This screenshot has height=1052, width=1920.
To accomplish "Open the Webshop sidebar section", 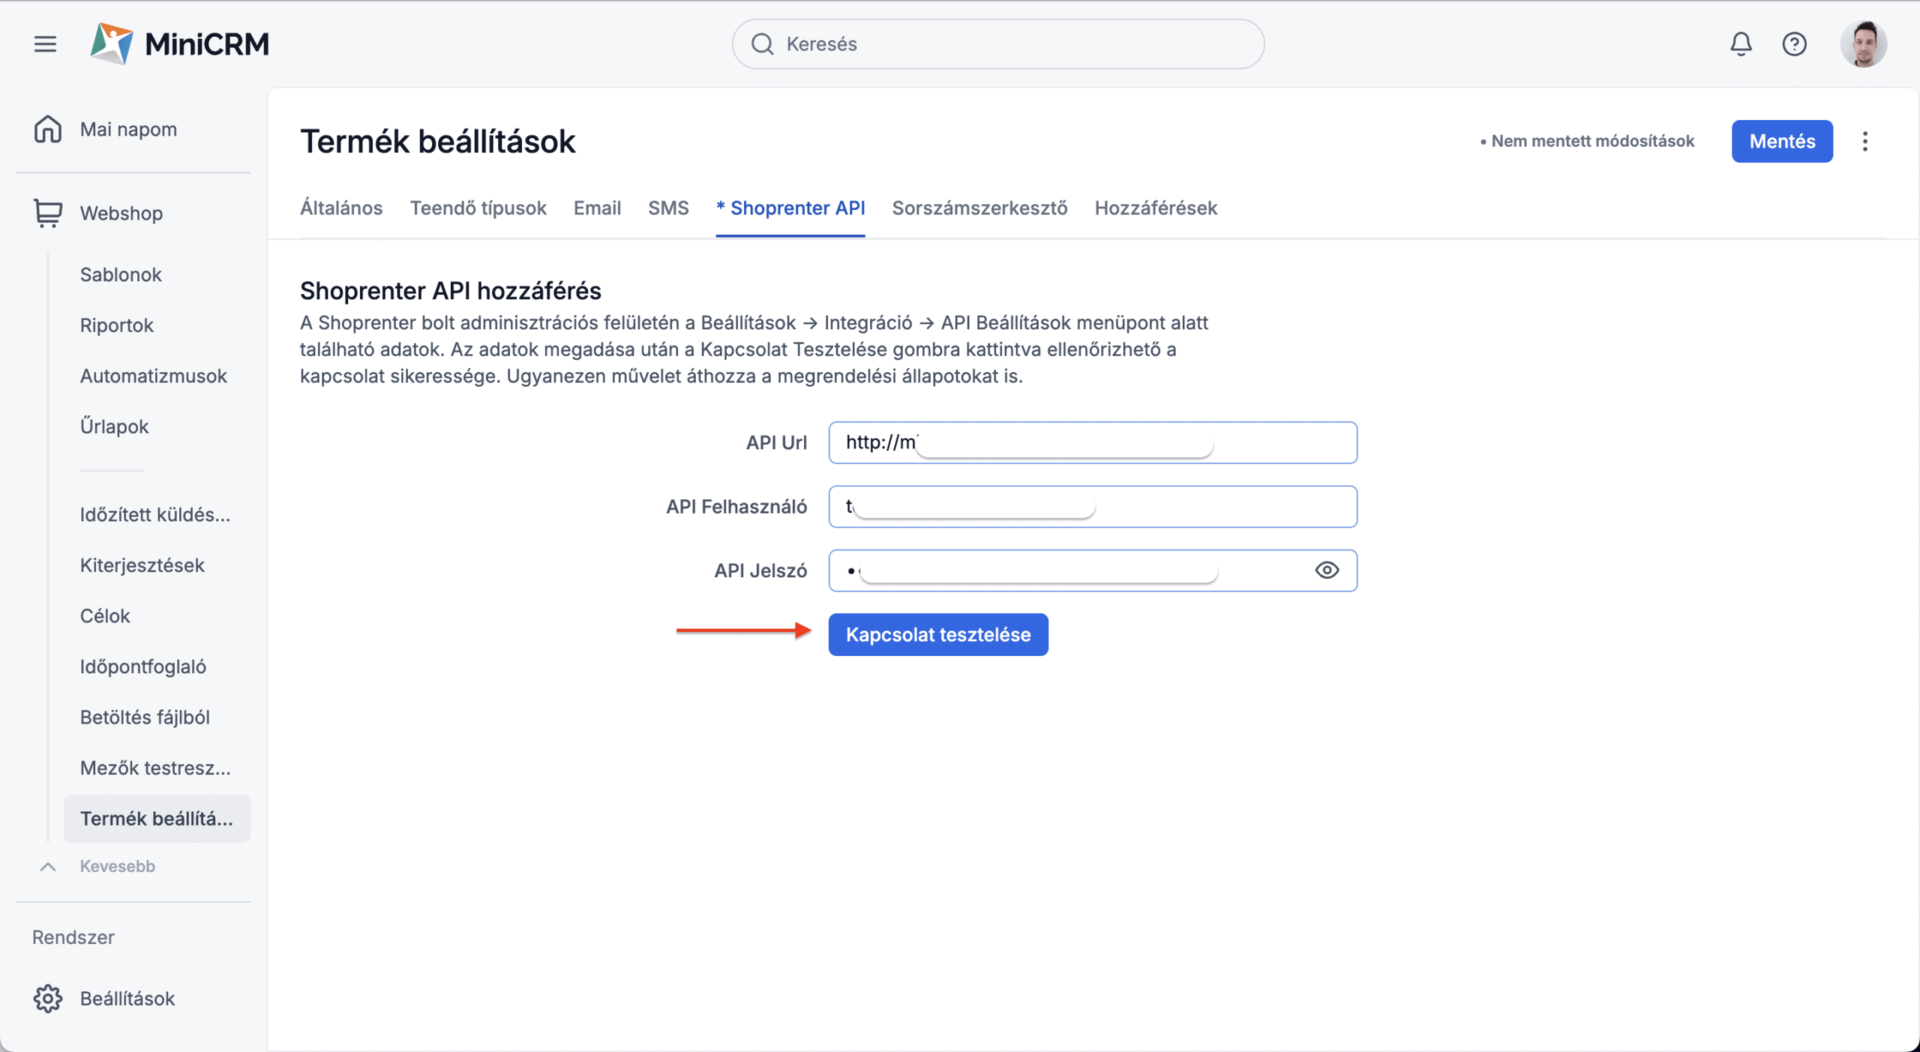I will tap(121, 213).
